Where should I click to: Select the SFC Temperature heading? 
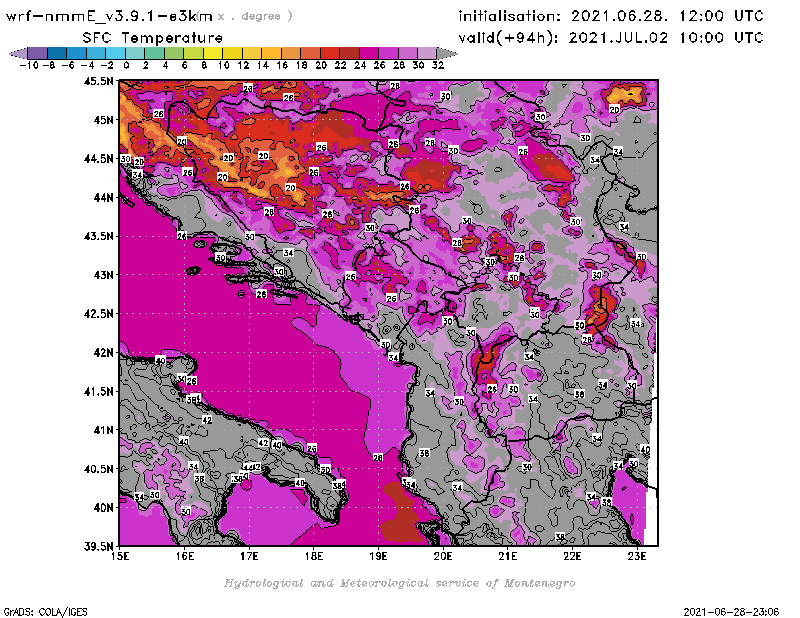153,38
